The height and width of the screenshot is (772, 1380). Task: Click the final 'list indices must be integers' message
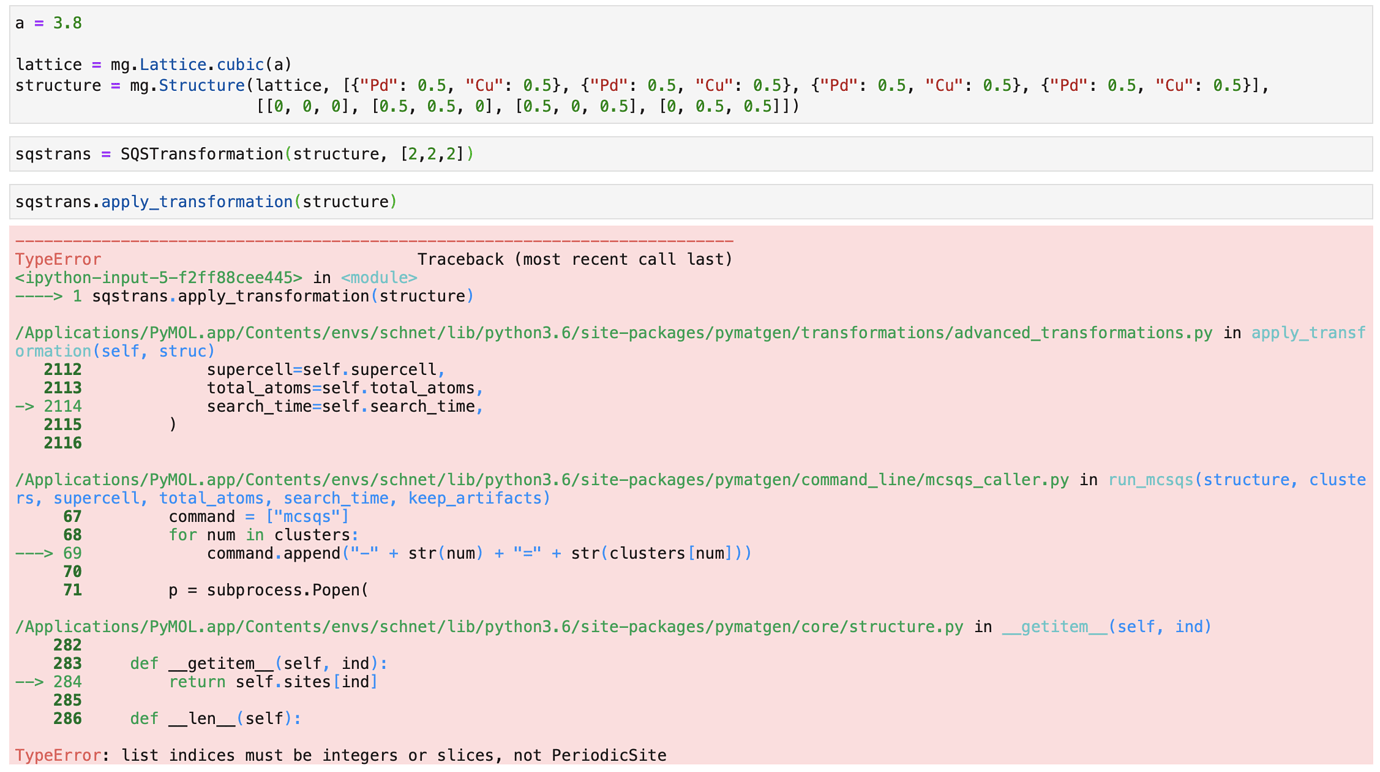point(393,755)
